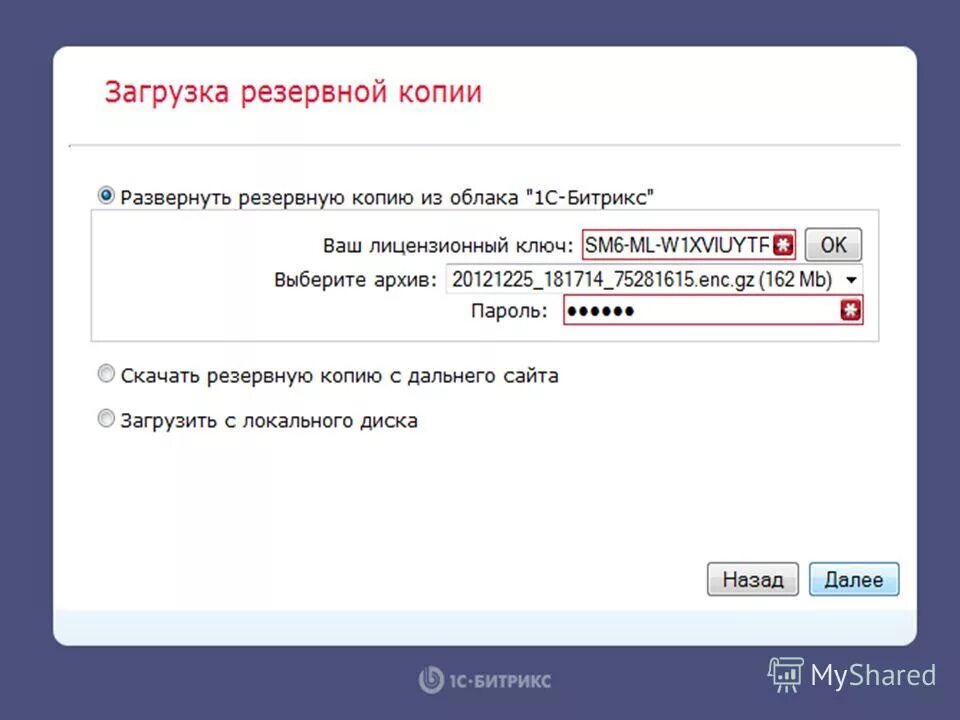Select upload from local disk option
960x720 pixels.
[106, 419]
